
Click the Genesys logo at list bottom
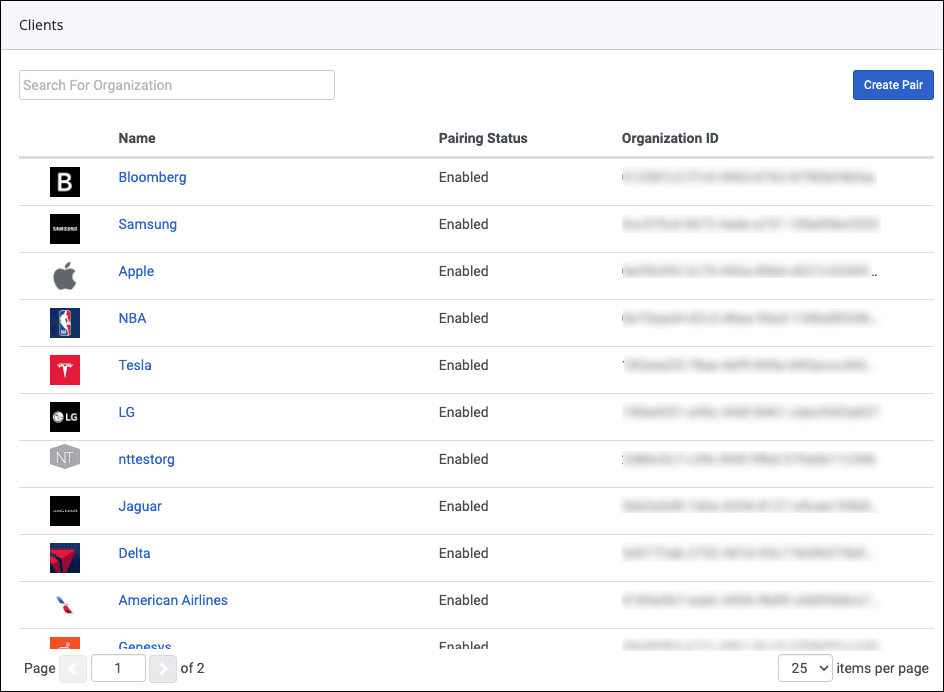(x=64, y=643)
